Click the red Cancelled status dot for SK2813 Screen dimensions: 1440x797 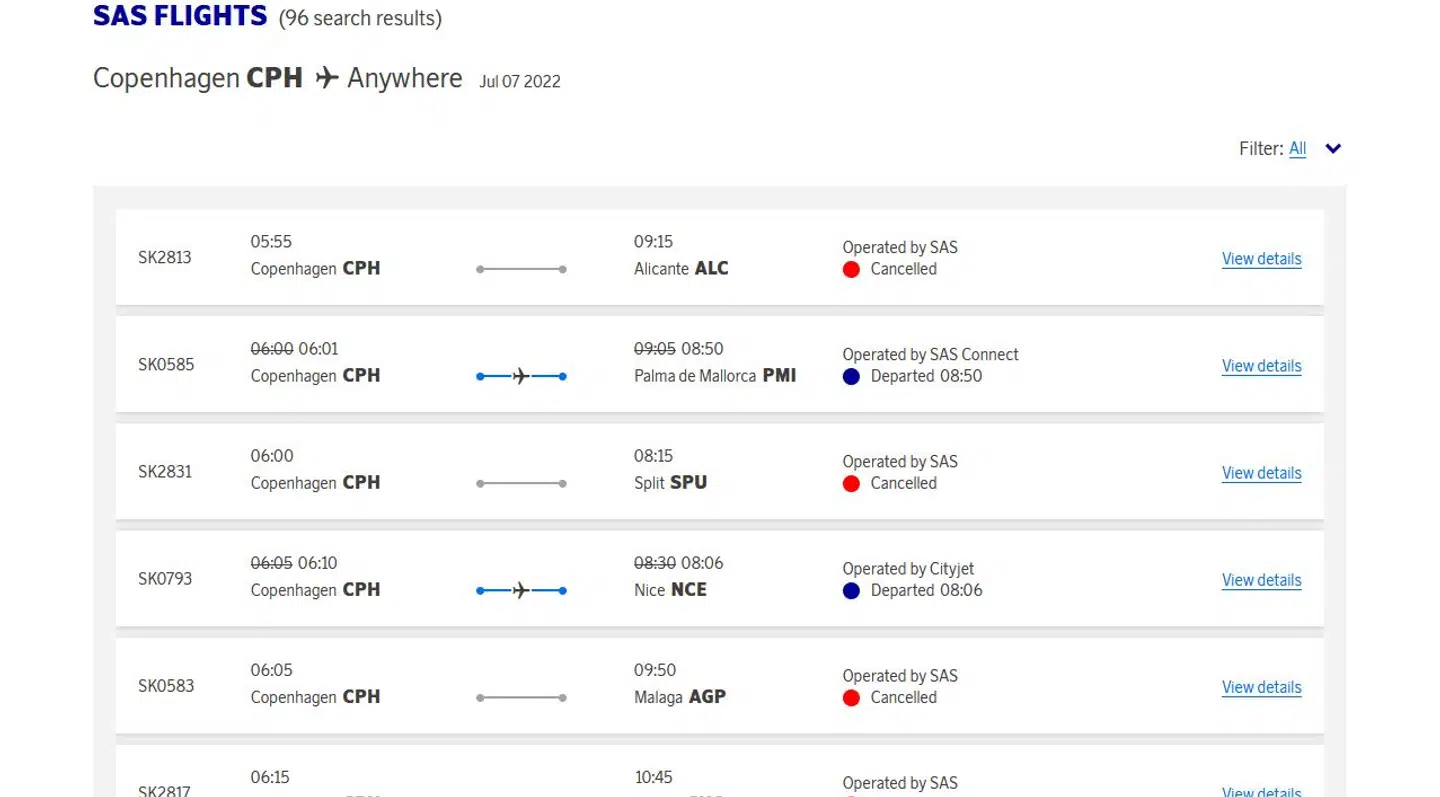click(851, 269)
